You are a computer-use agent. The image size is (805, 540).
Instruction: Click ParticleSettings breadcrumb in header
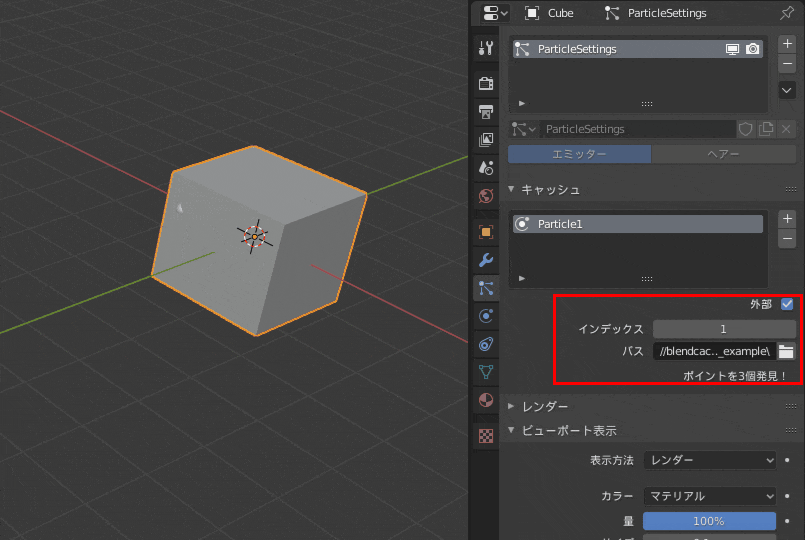[x=656, y=13]
